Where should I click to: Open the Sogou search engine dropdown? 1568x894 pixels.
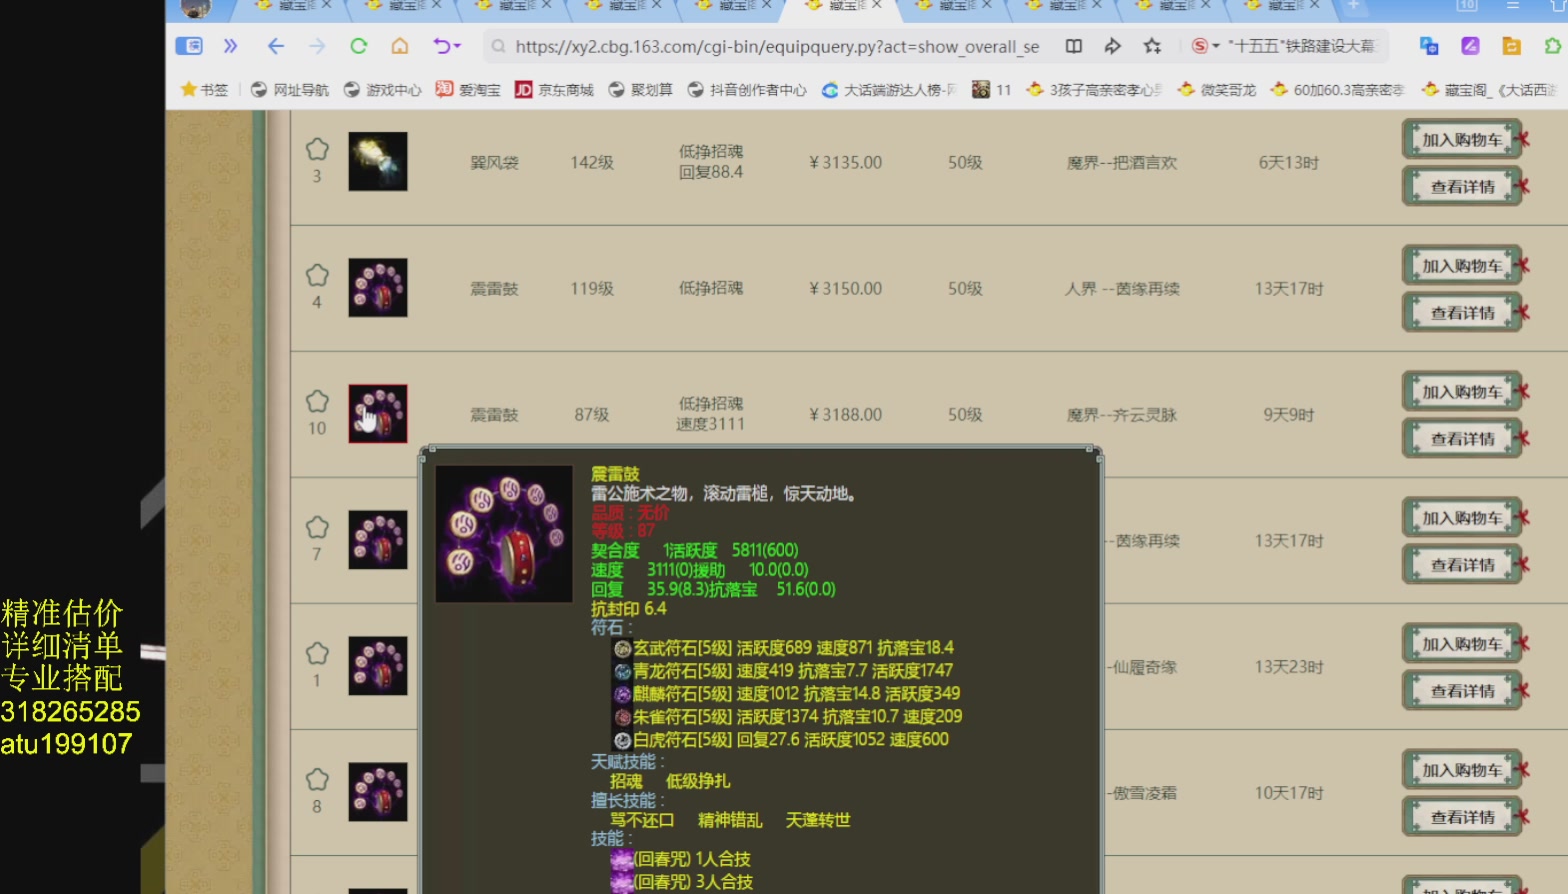tap(1206, 46)
